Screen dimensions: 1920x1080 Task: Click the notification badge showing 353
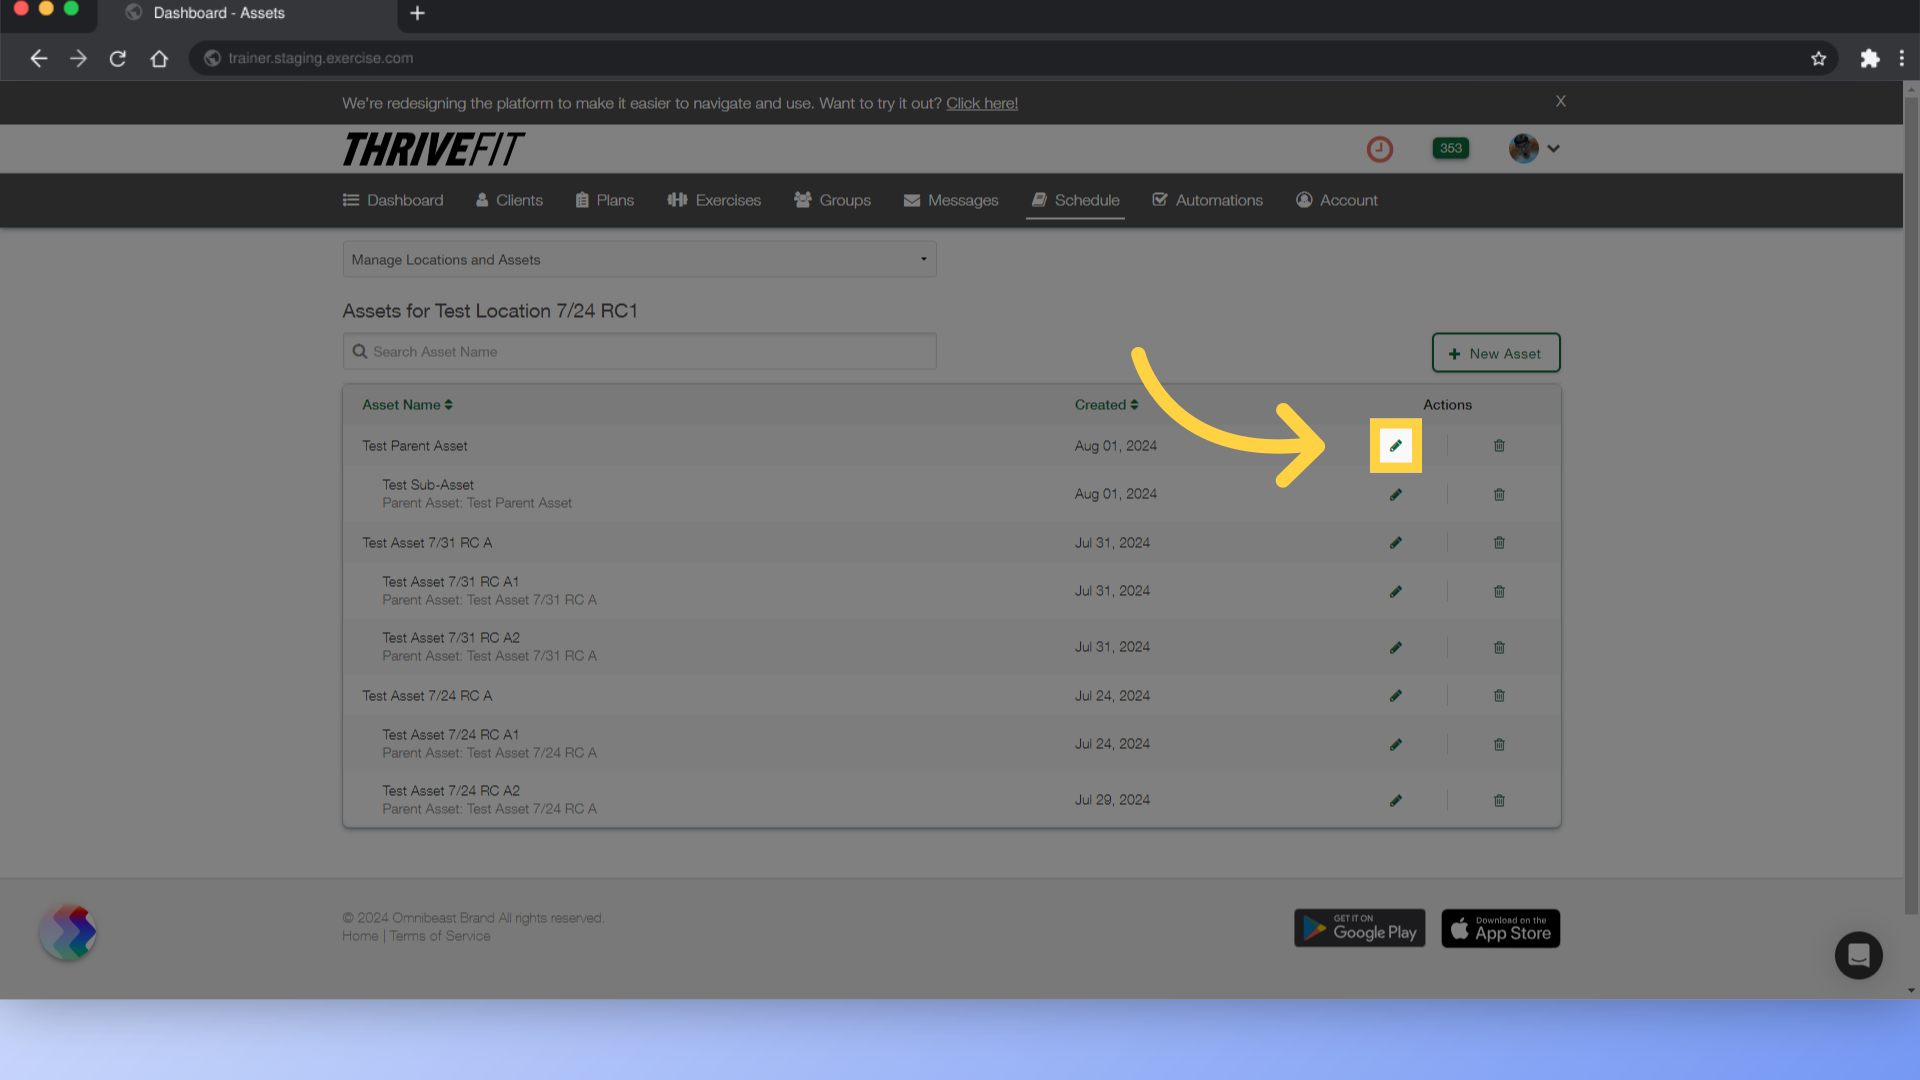[1449, 148]
